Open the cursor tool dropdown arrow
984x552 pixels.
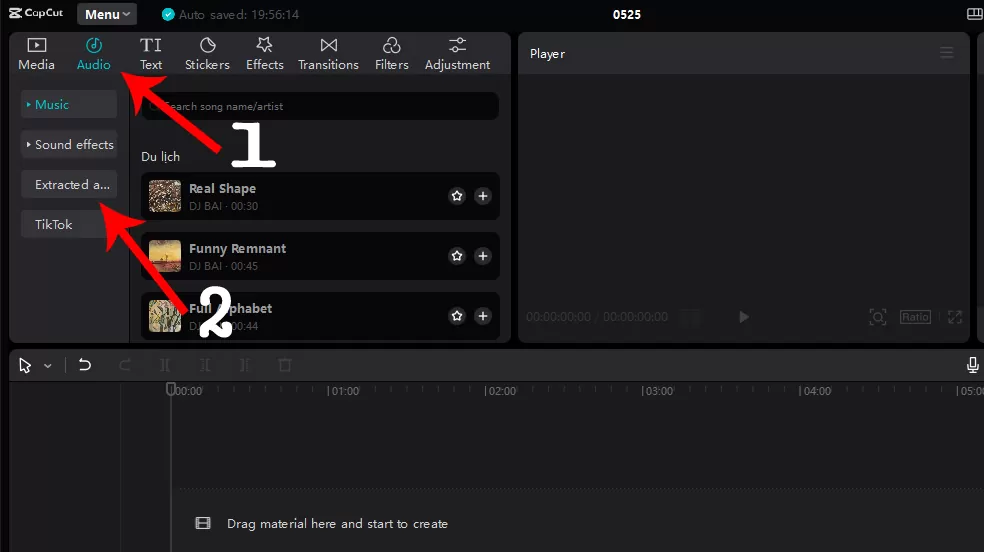pyautogui.click(x=48, y=366)
